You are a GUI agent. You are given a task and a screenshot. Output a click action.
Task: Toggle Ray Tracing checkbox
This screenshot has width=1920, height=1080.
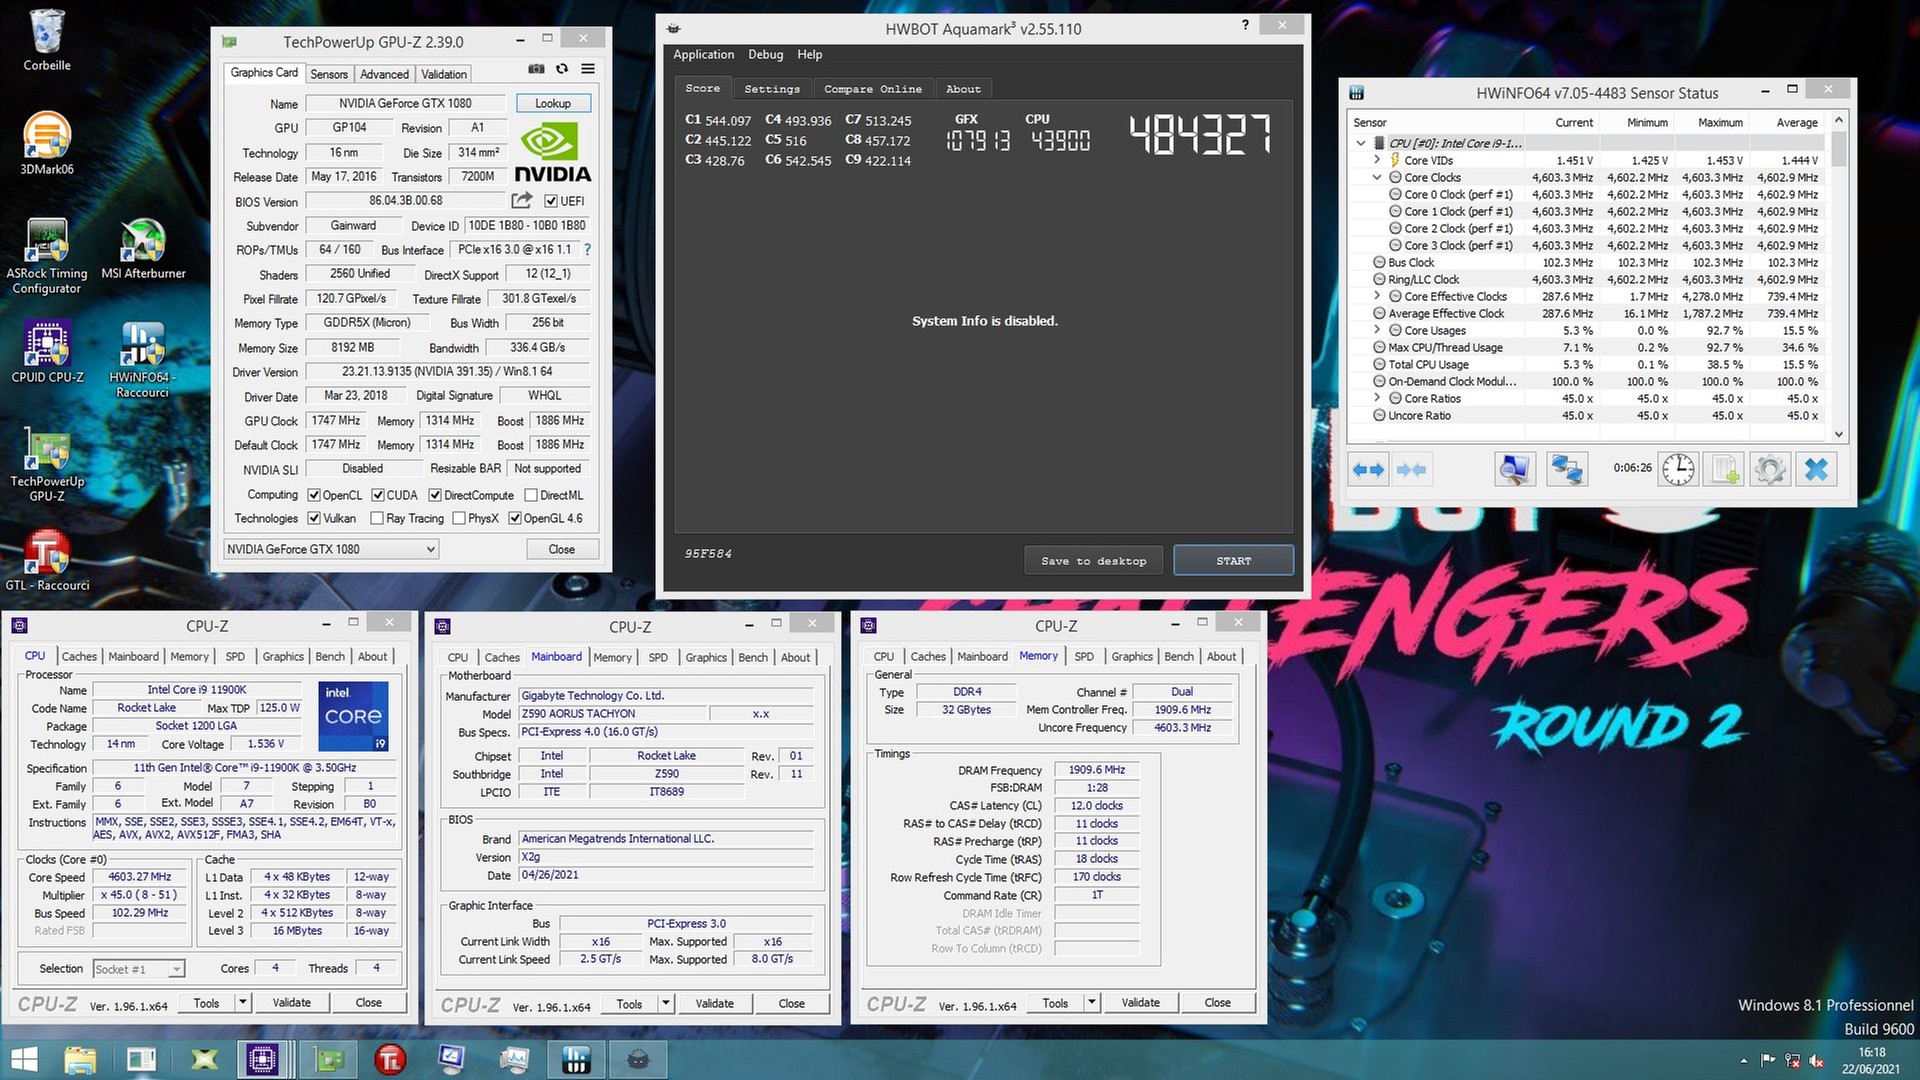[x=377, y=518]
